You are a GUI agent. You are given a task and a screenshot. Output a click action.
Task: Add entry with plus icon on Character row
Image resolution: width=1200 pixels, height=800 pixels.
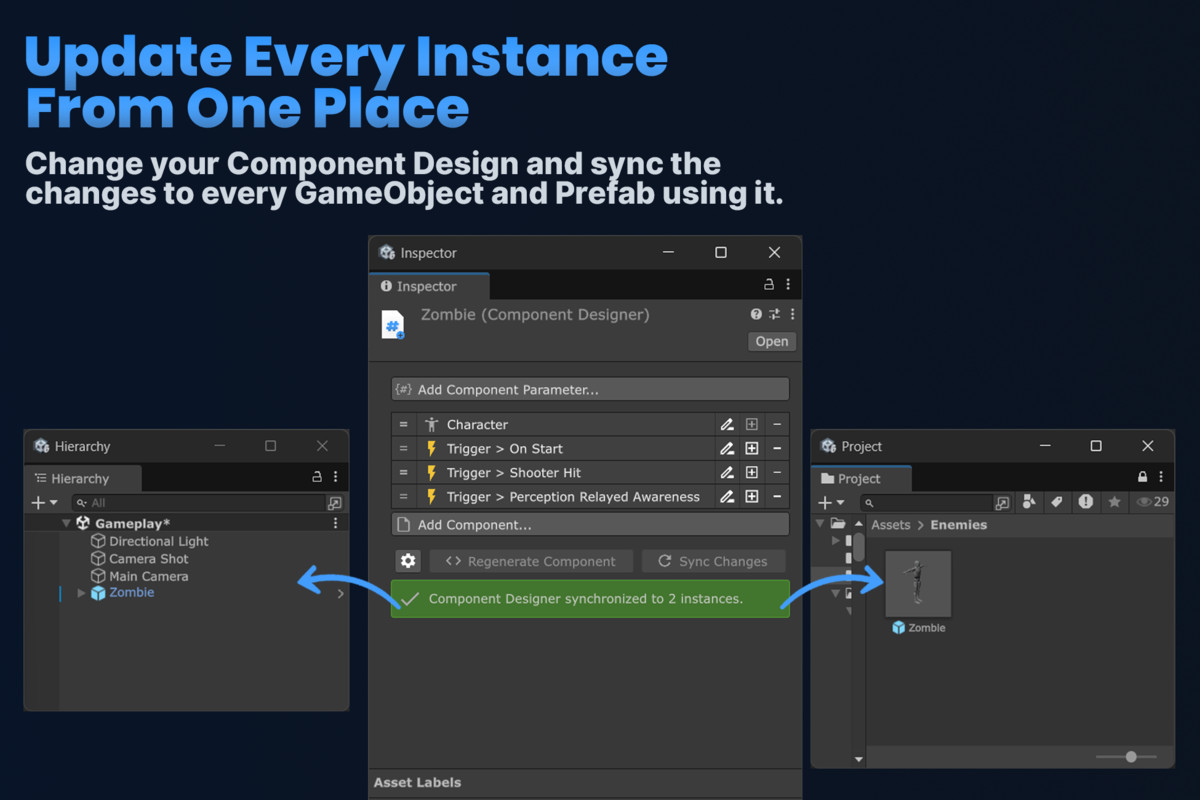(752, 425)
